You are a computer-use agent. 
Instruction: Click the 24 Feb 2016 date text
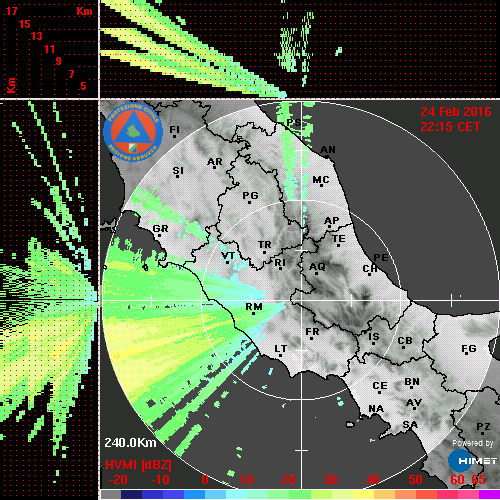click(x=456, y=112)
